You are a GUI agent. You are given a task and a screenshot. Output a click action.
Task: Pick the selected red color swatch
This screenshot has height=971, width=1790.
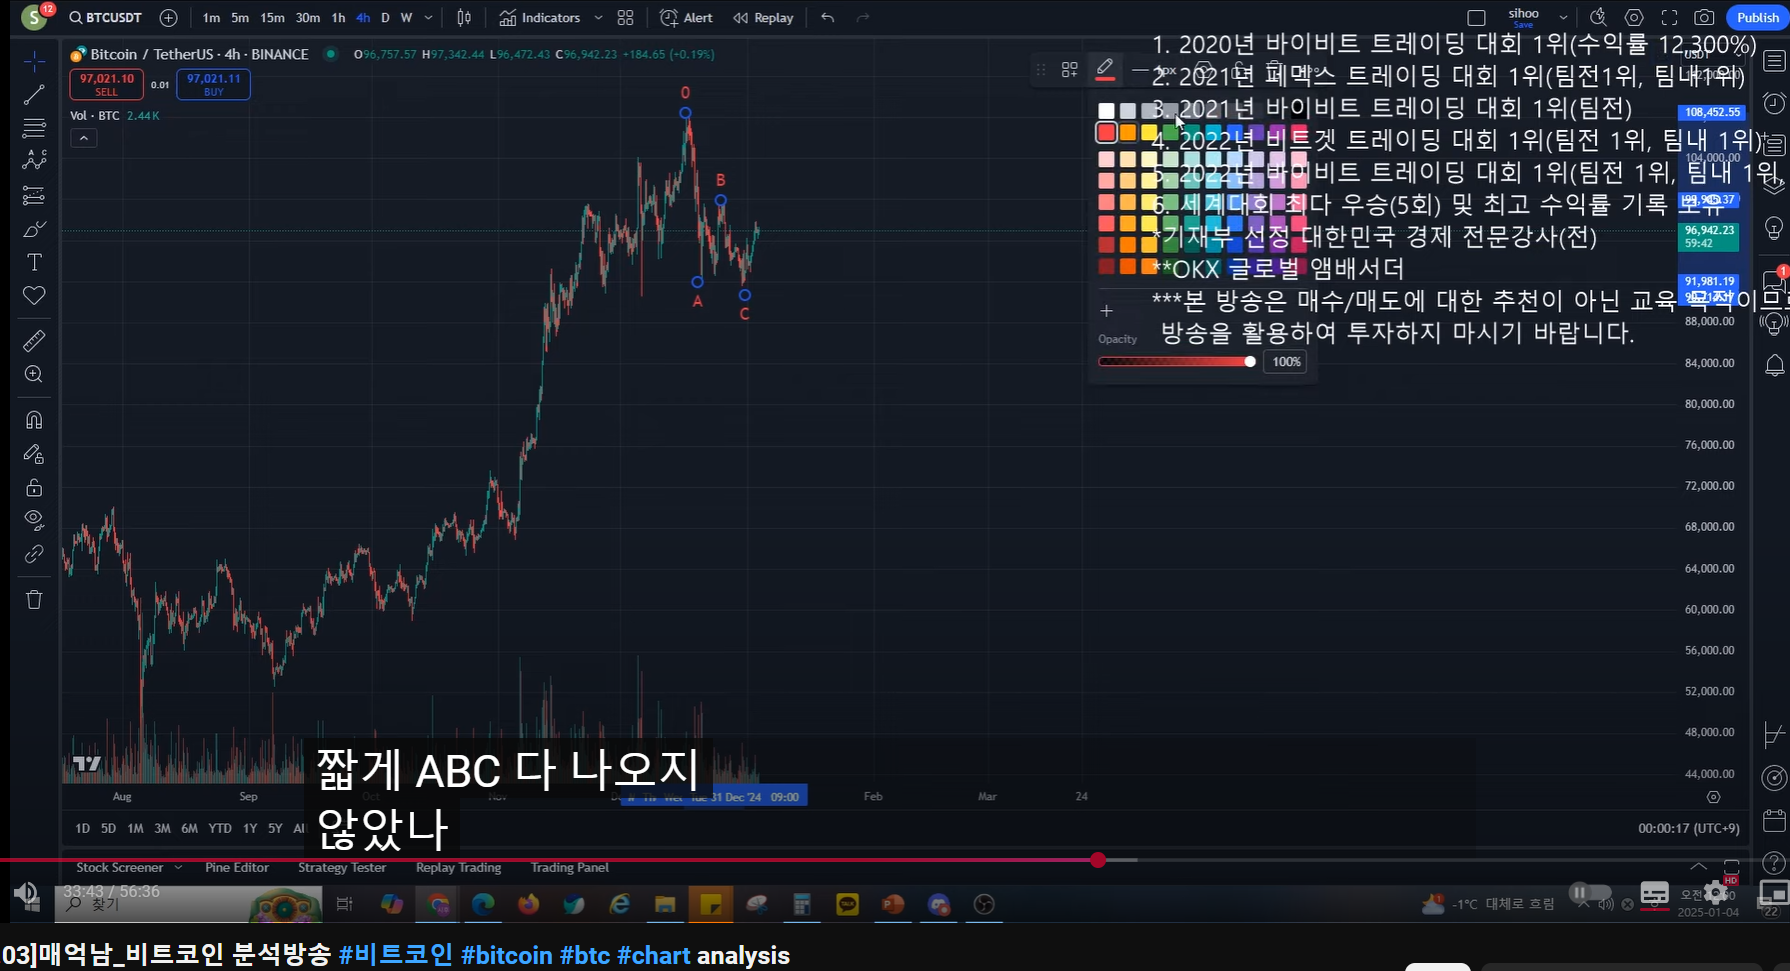(x=1106, y=133)
